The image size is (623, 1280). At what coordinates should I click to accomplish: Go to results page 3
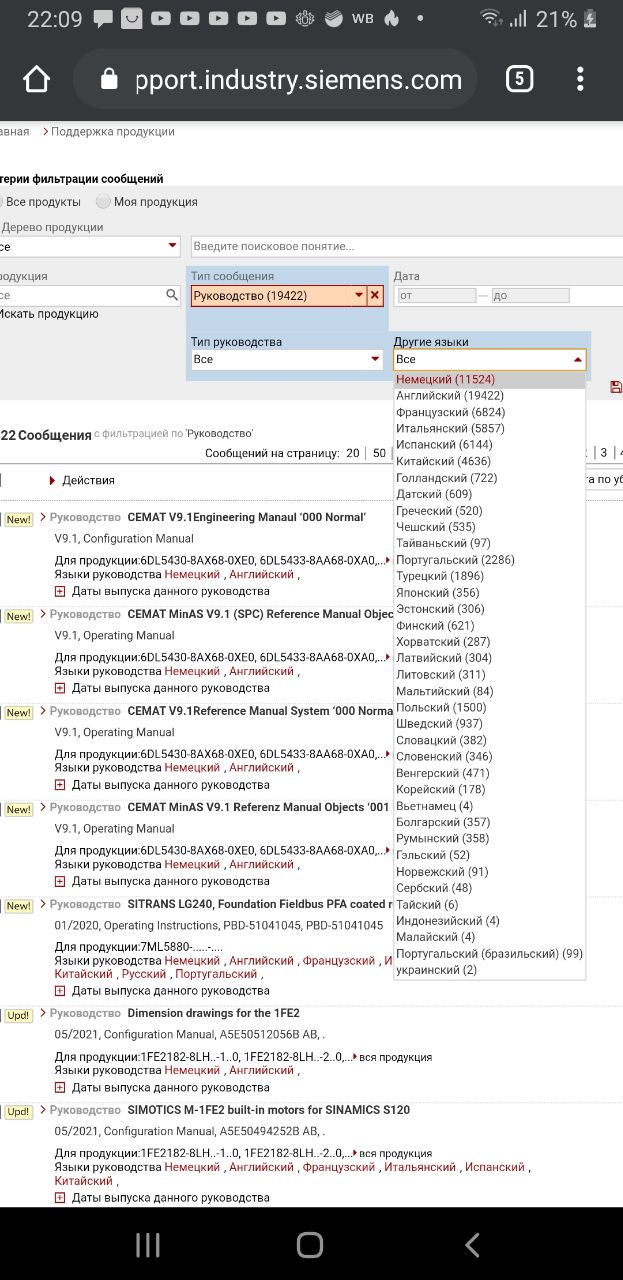[x=604, y=453]
